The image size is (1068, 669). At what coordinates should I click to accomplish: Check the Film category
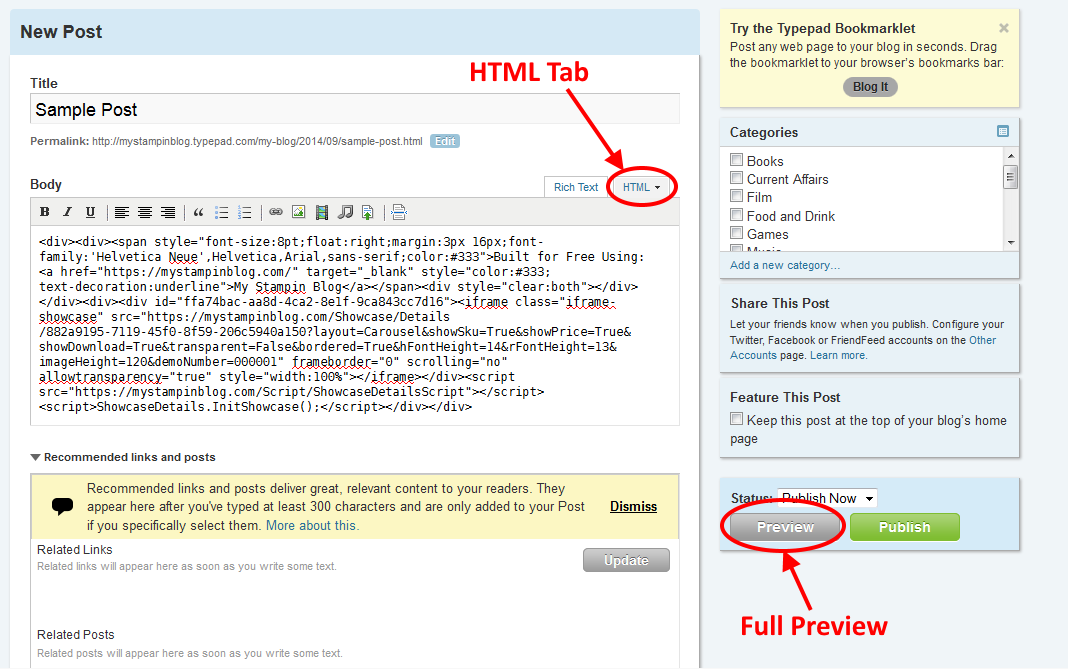[x=736, y=196]
